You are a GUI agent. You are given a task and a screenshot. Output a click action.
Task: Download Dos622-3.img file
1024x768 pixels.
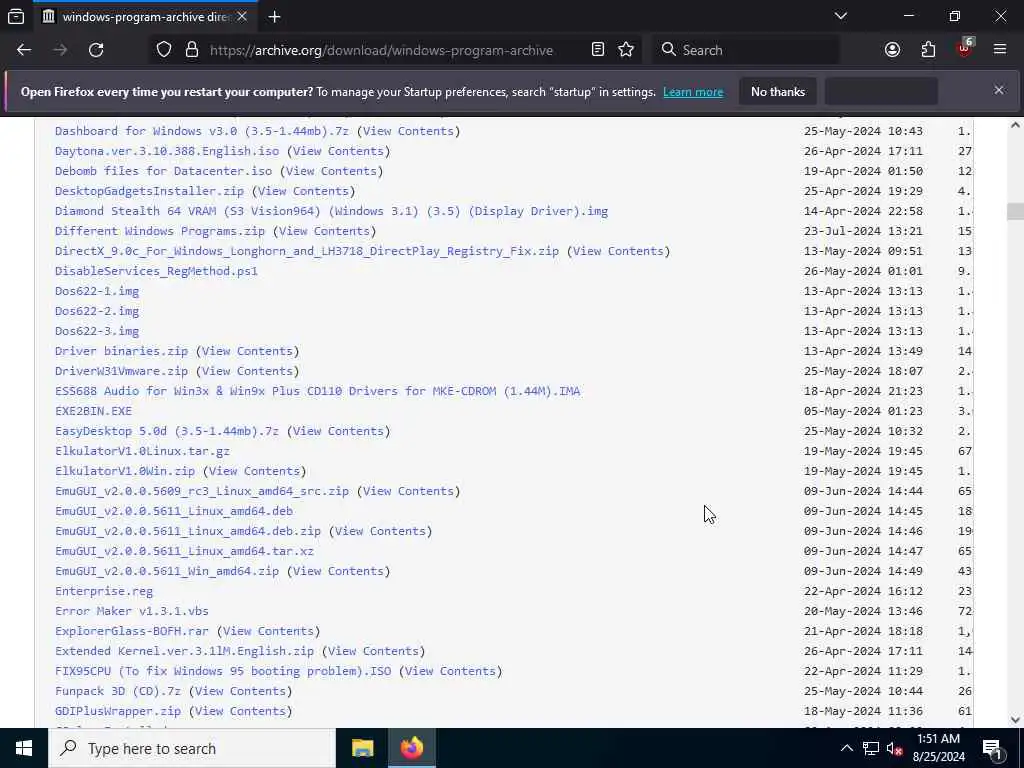97,331
